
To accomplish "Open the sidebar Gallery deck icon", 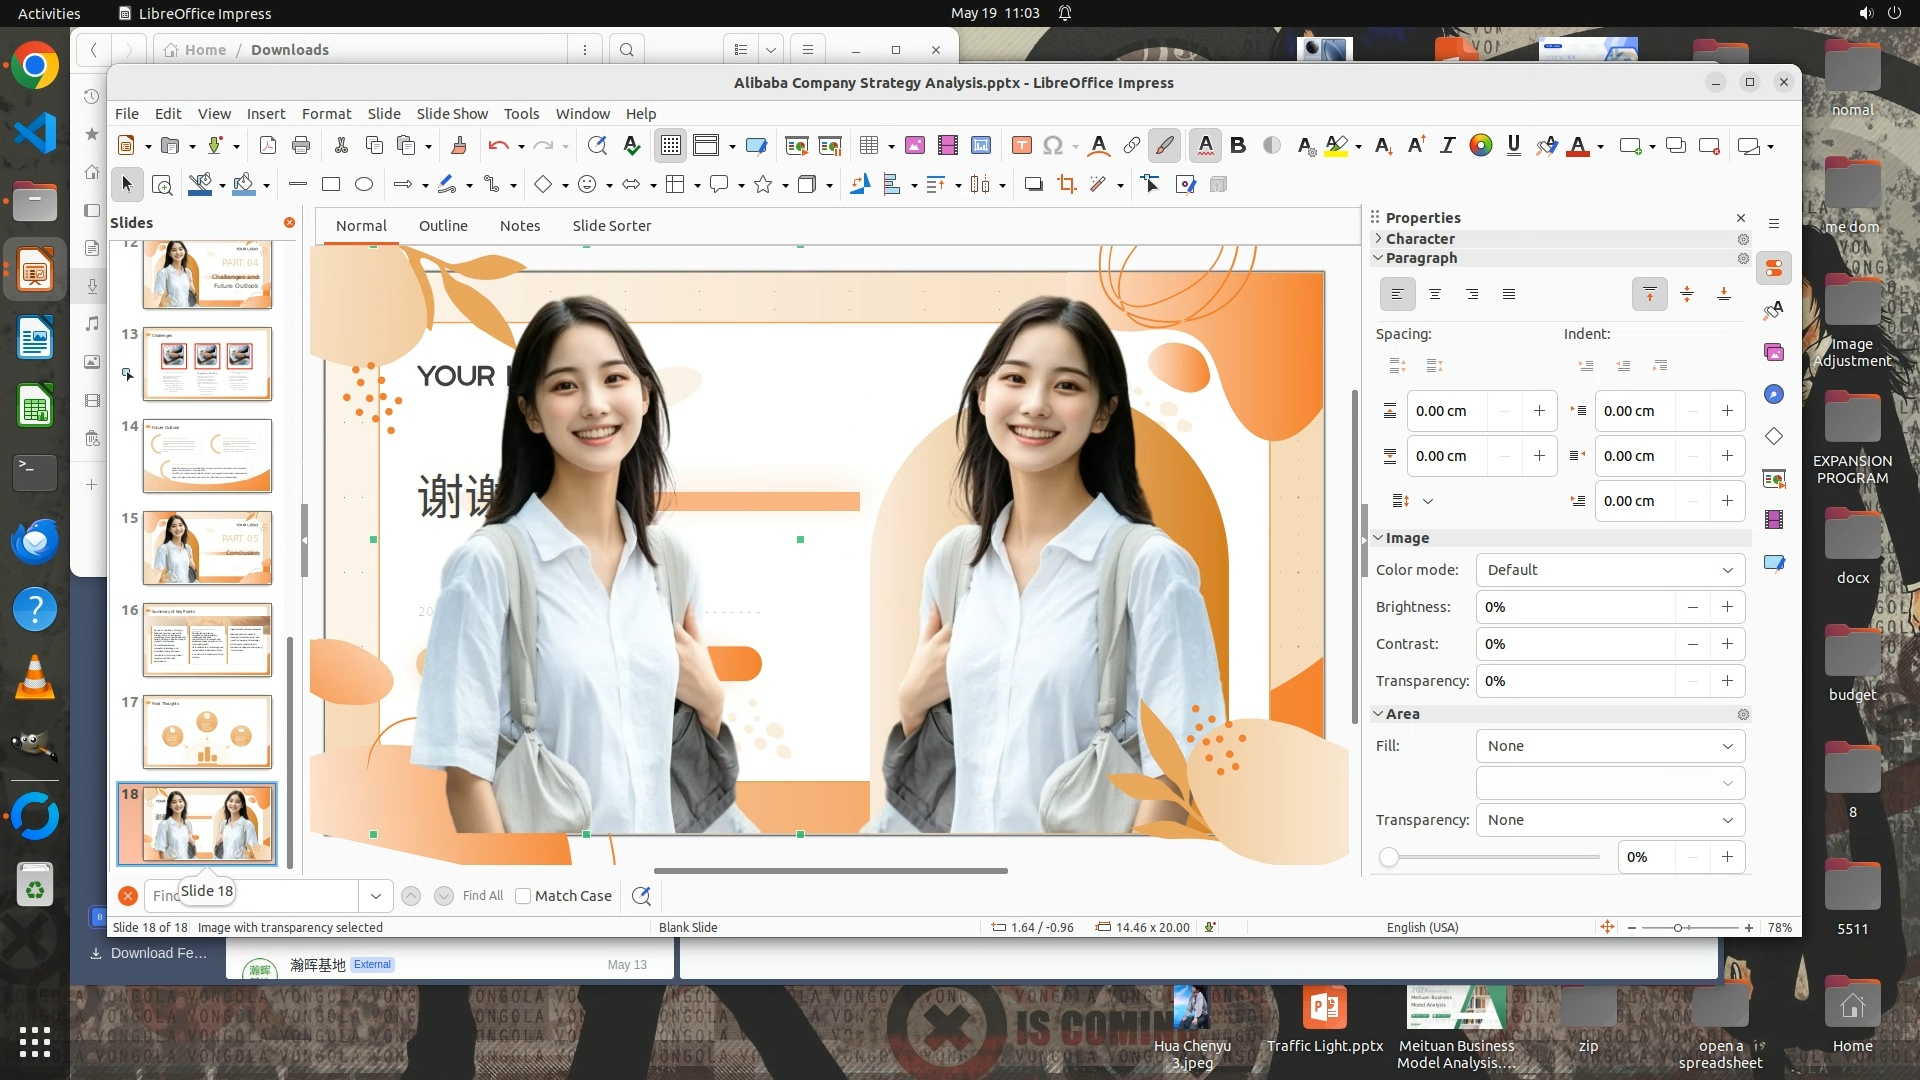I will pos(1774,352).
